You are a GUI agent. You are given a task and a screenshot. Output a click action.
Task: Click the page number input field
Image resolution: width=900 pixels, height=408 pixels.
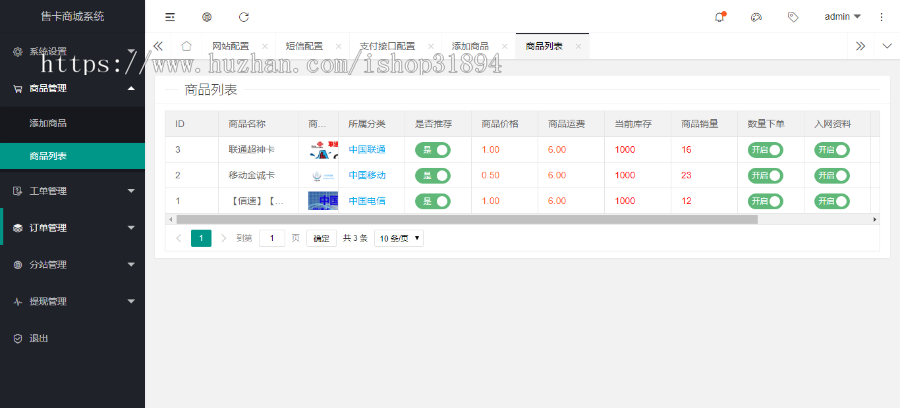coord(272,238)
